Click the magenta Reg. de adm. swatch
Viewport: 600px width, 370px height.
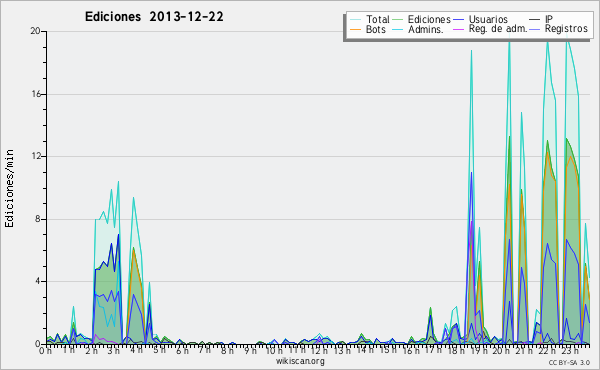pos(458,29)
